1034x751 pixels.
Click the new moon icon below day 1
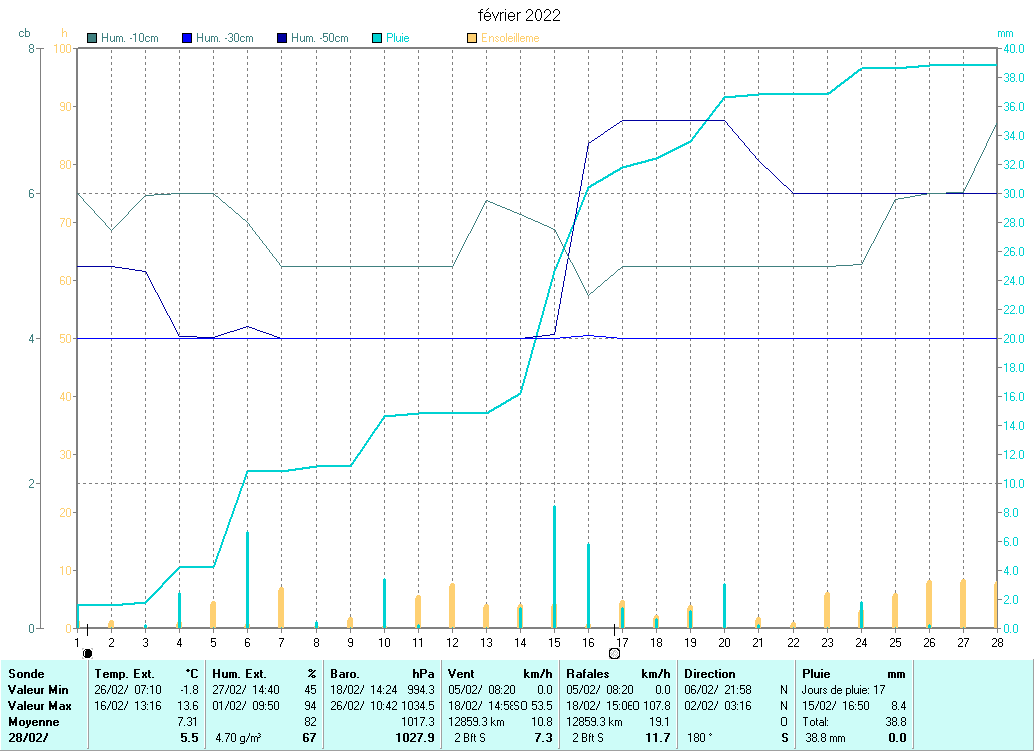pyautogui.click(x=87, y=653)
